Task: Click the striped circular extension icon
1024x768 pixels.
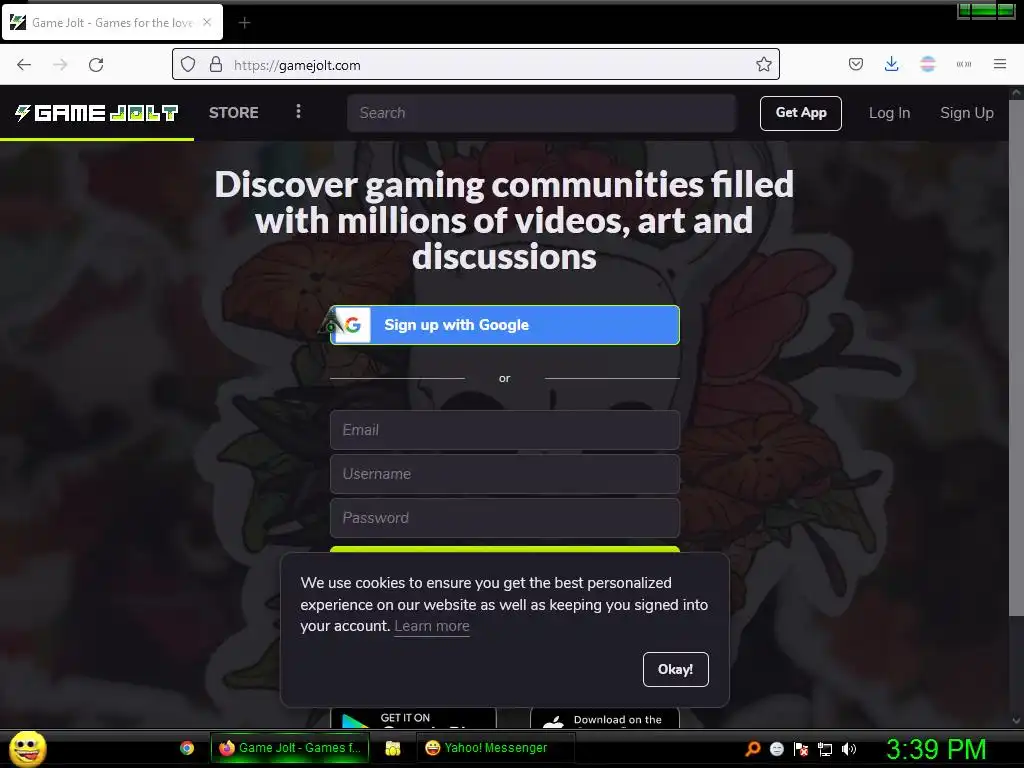Action: 927,64
